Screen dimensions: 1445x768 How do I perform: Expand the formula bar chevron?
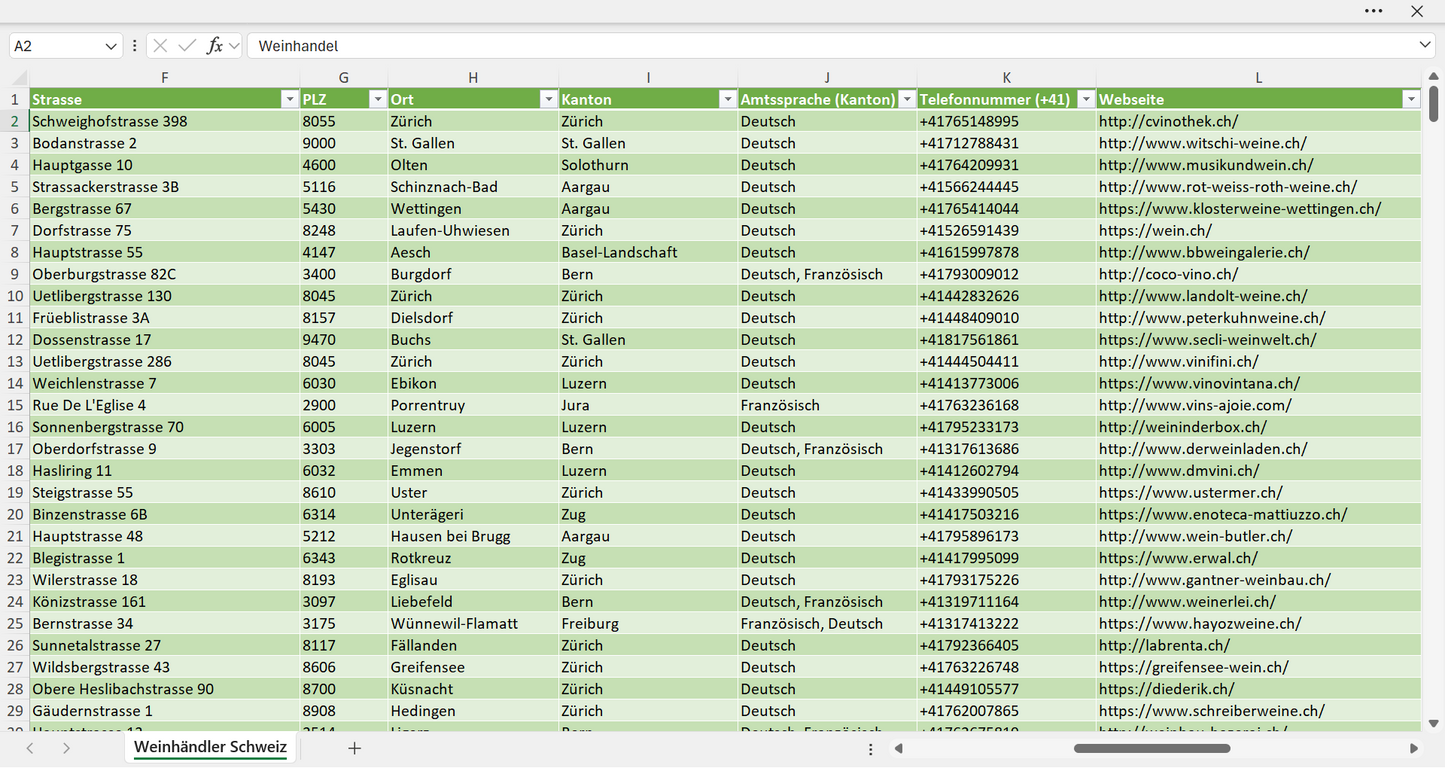pos(1425,46)
